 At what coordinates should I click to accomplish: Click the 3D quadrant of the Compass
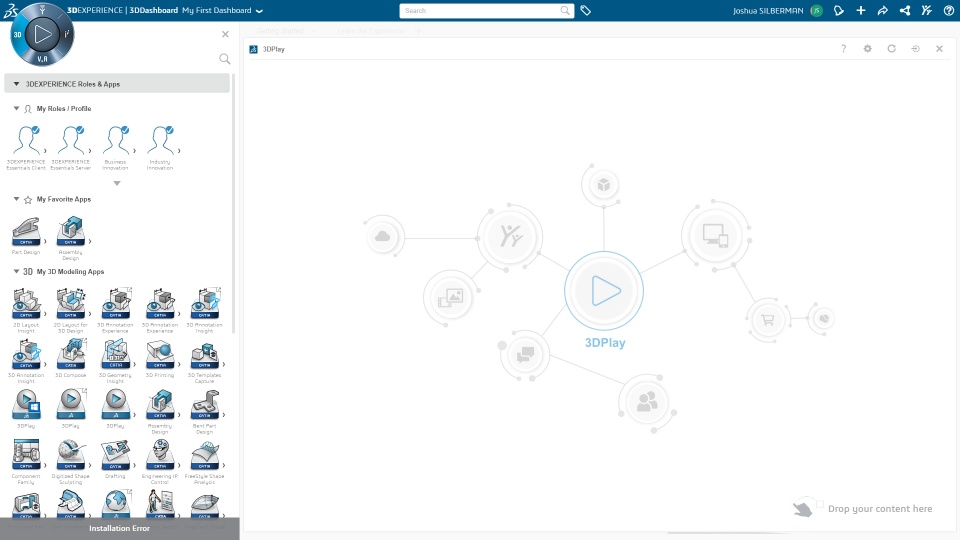(x=18, y=34)
